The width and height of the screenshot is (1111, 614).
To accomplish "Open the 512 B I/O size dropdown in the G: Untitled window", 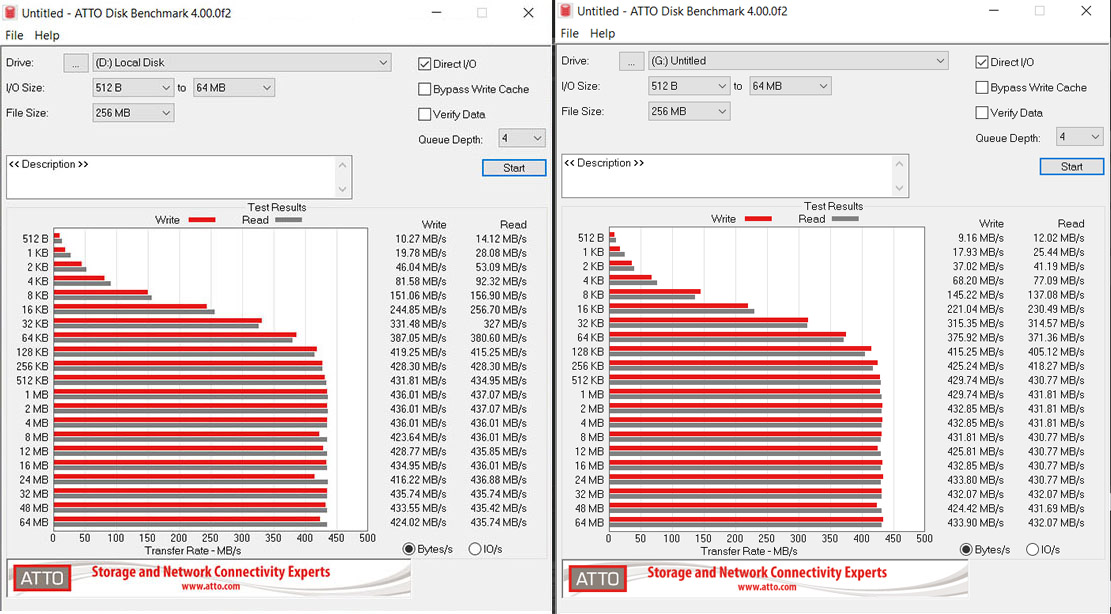I will coord(689,86).
